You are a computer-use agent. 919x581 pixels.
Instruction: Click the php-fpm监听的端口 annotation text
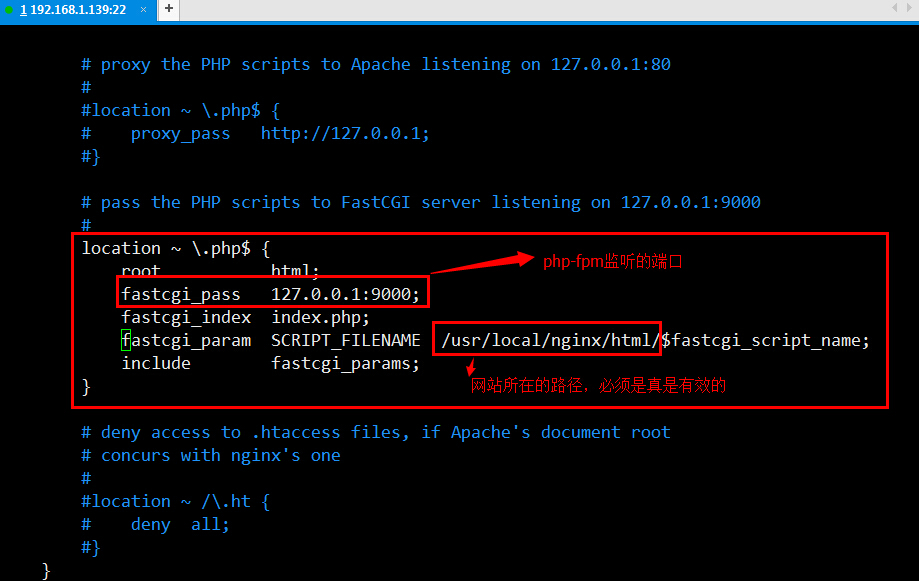click(x=614, y=262)
